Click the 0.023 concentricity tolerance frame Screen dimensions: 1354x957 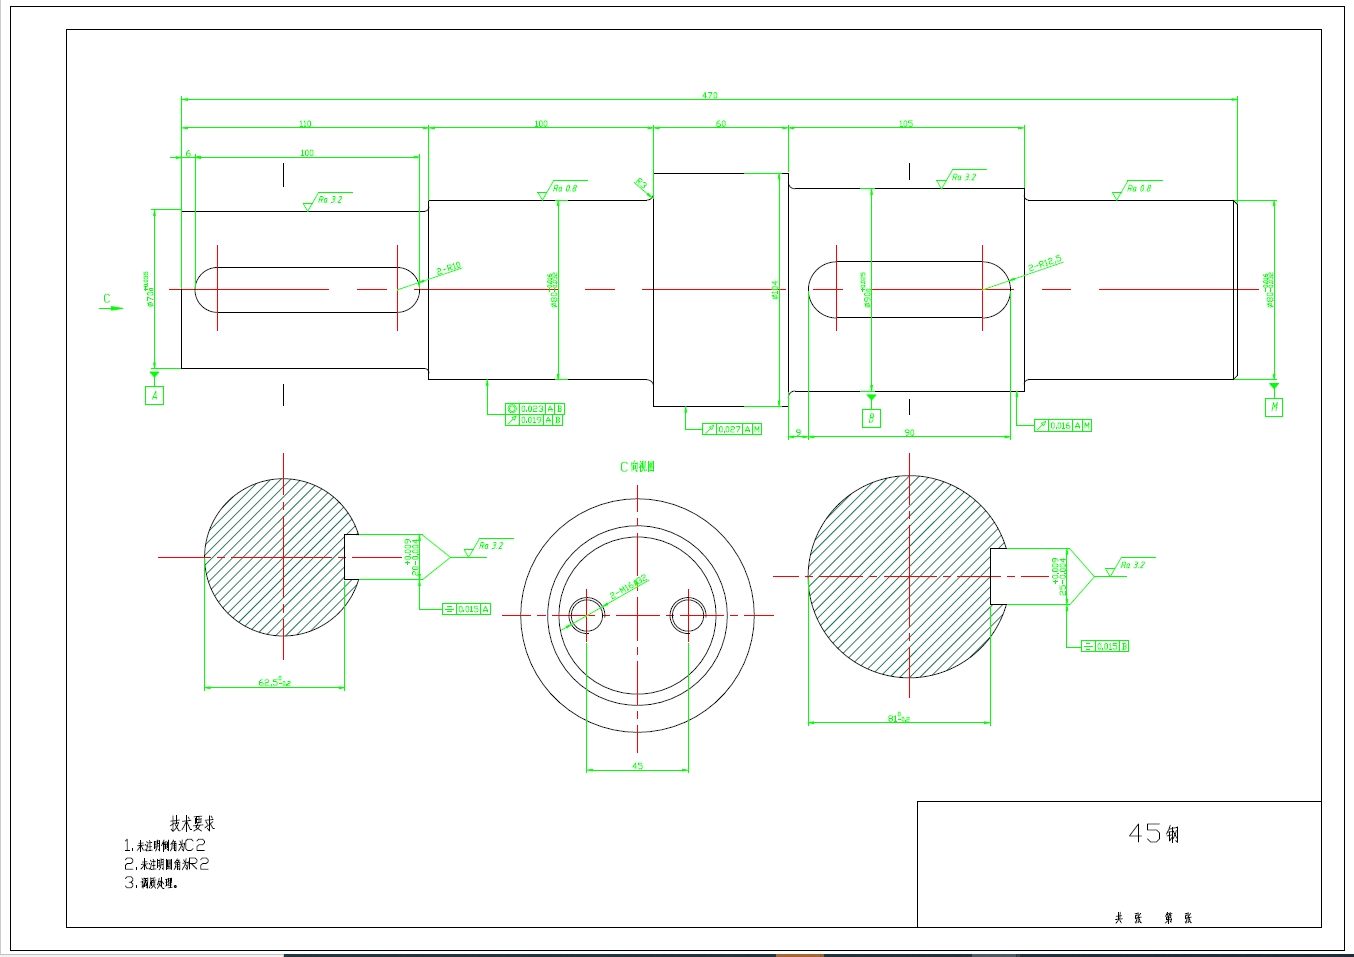click(535, 408)
